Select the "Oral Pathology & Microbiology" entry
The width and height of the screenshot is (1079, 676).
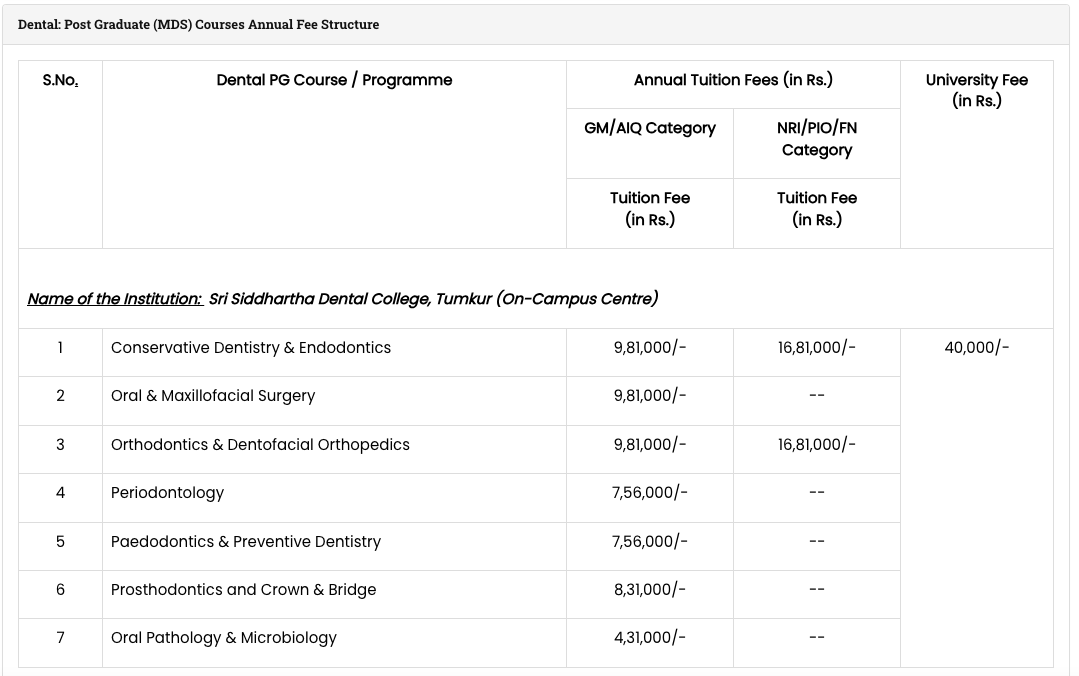224,637
